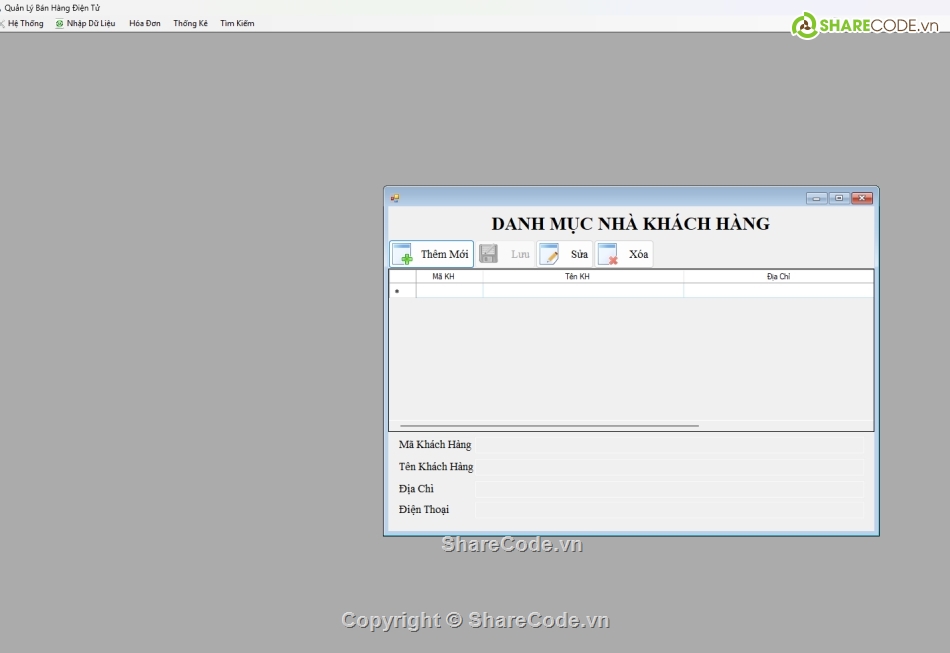950x653 pixels.
Task: Click the empty cell under Tên KH
Action: click(x=583, y=291)
